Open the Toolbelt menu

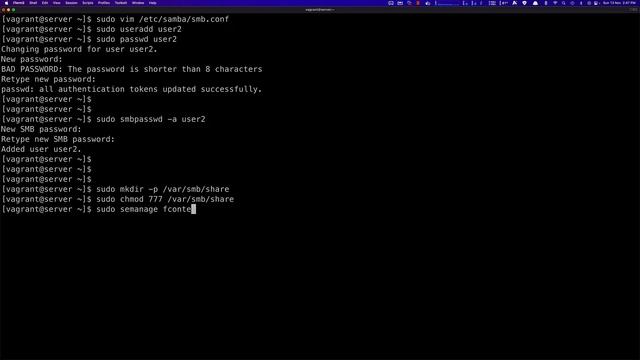[x=121, y=3]
